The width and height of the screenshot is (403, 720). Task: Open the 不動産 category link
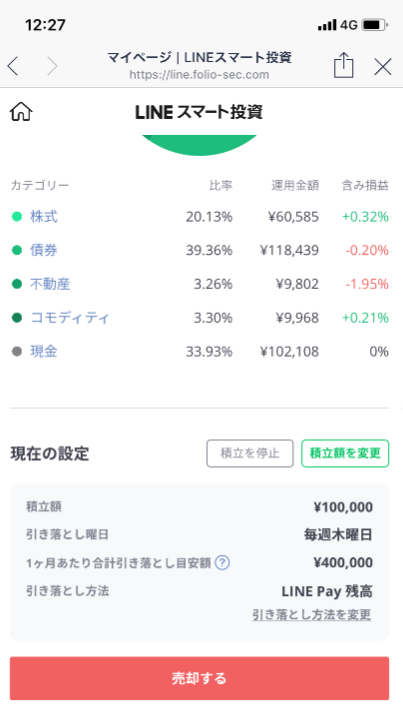[x=50, y=284]
